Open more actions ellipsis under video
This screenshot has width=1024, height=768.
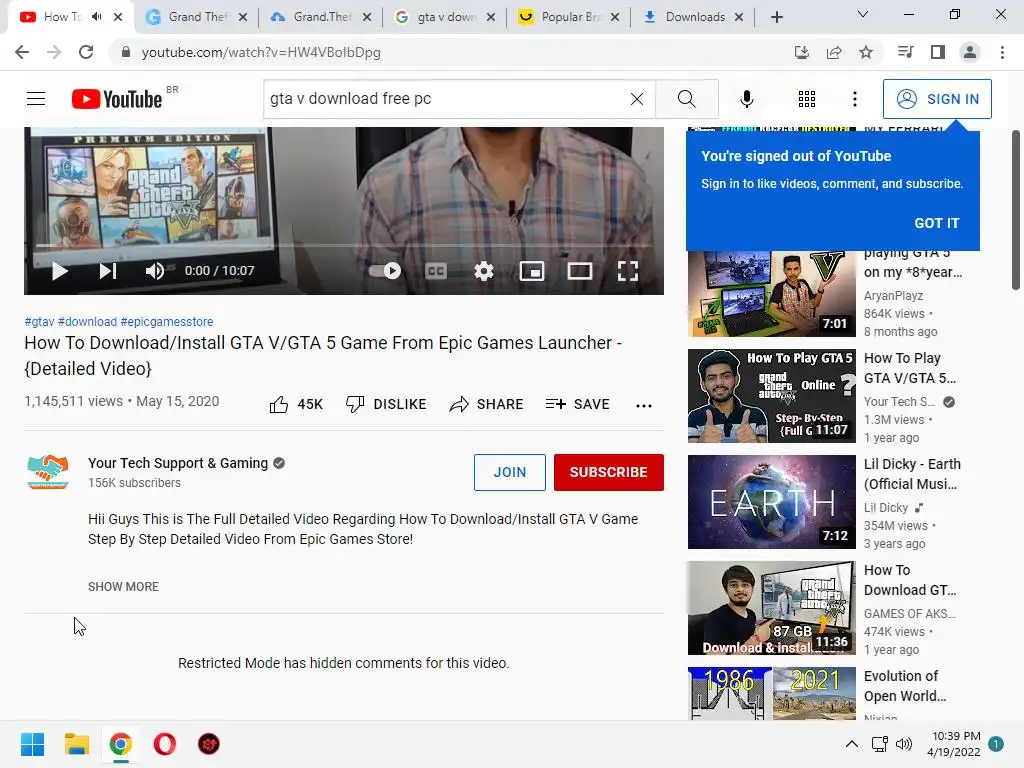click(x=644, y=406)
